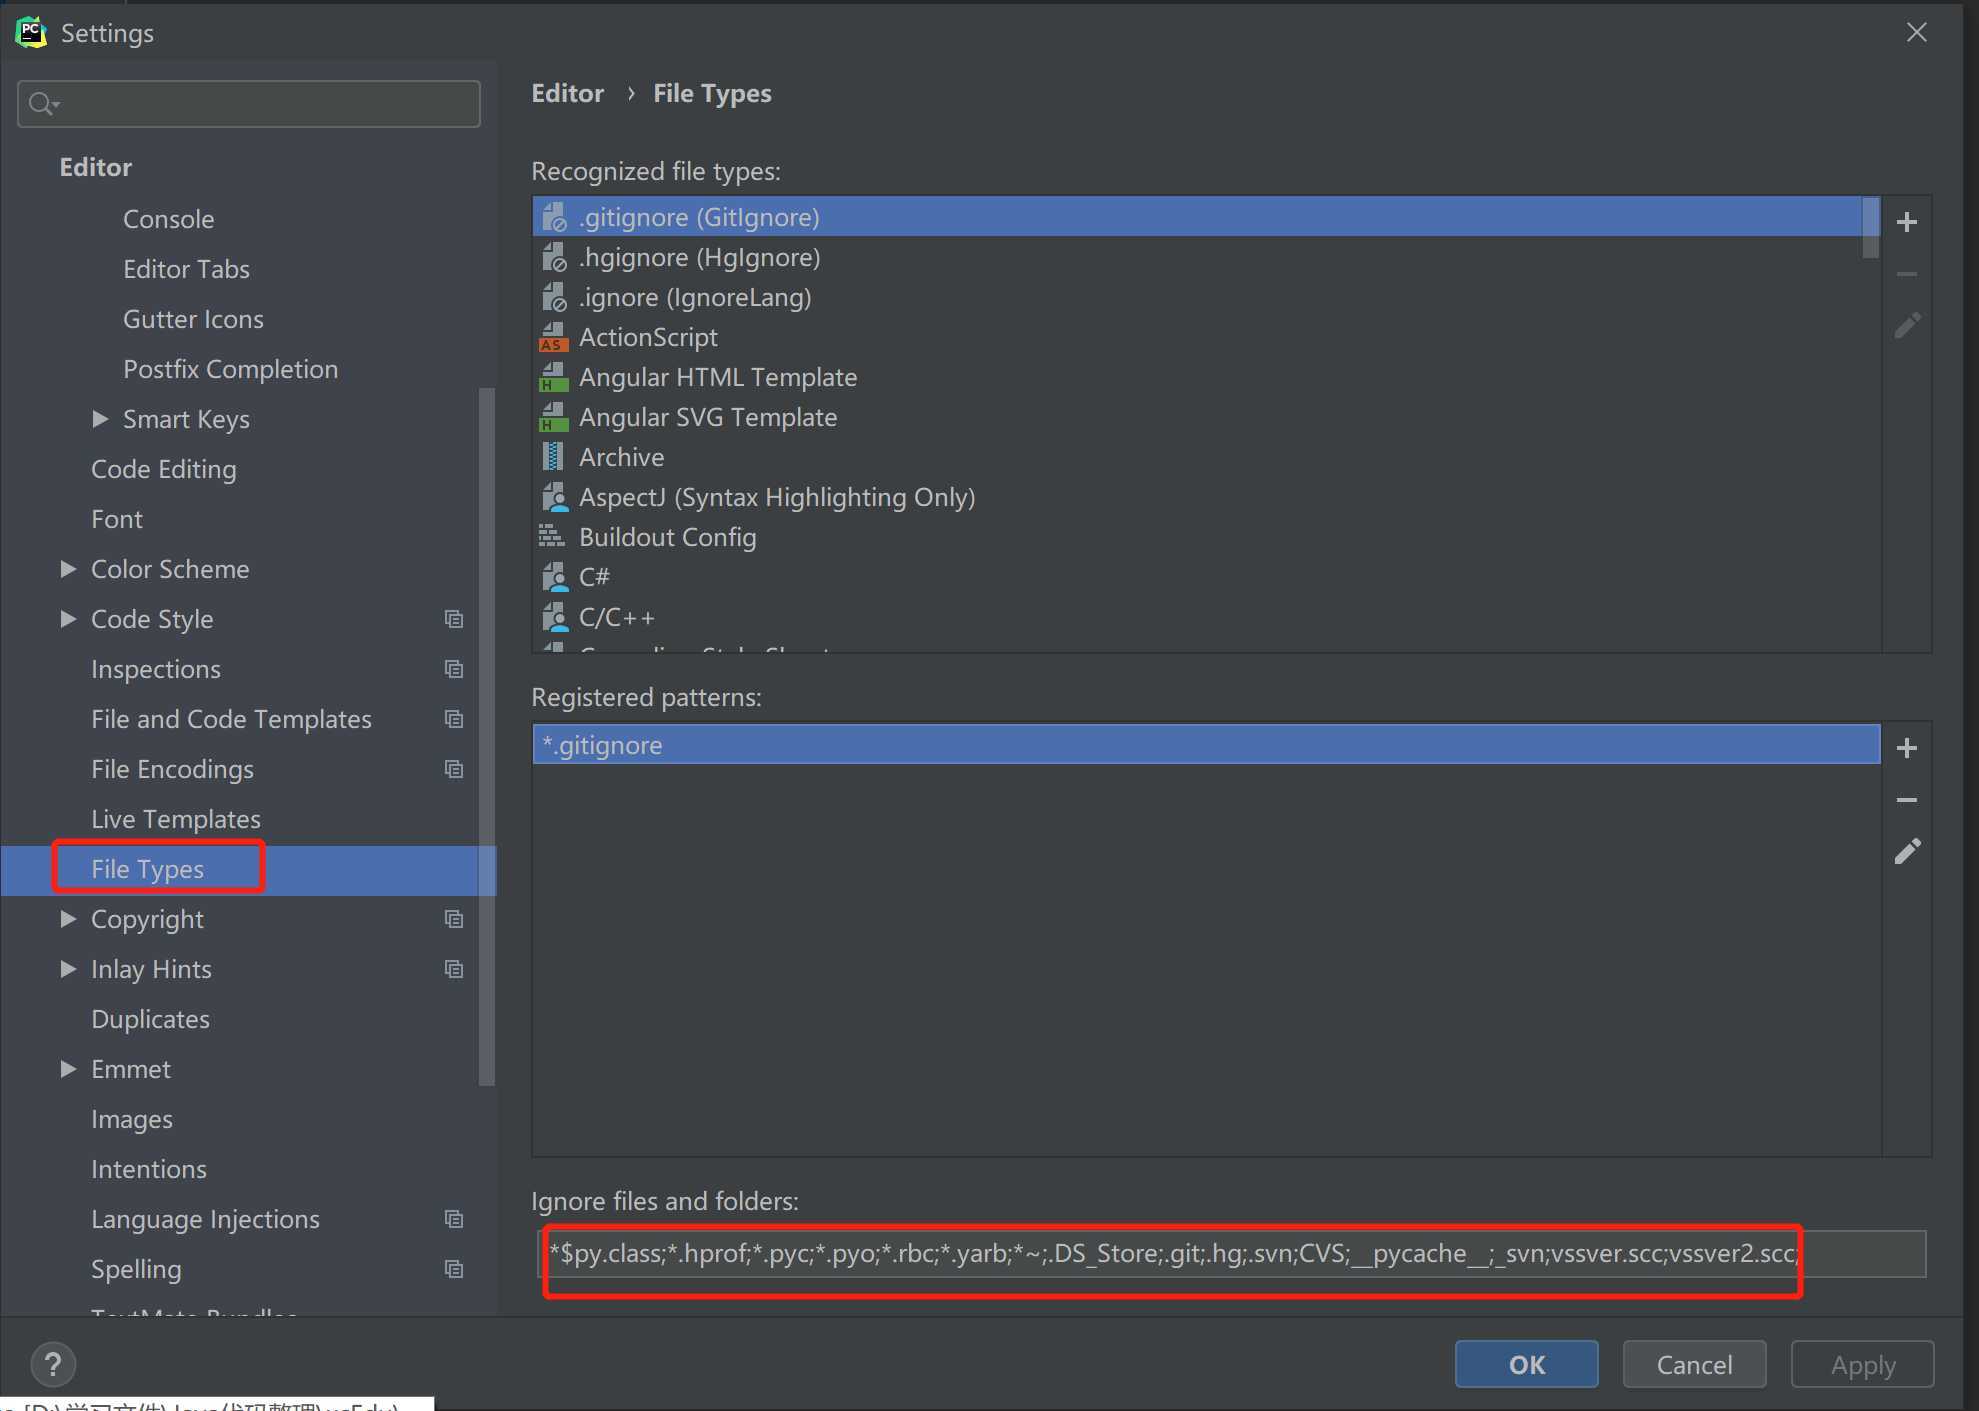Click the Buildout Config file type icon
The width and height of the screenshot is (1979, 1411).
tap(552, 536)
